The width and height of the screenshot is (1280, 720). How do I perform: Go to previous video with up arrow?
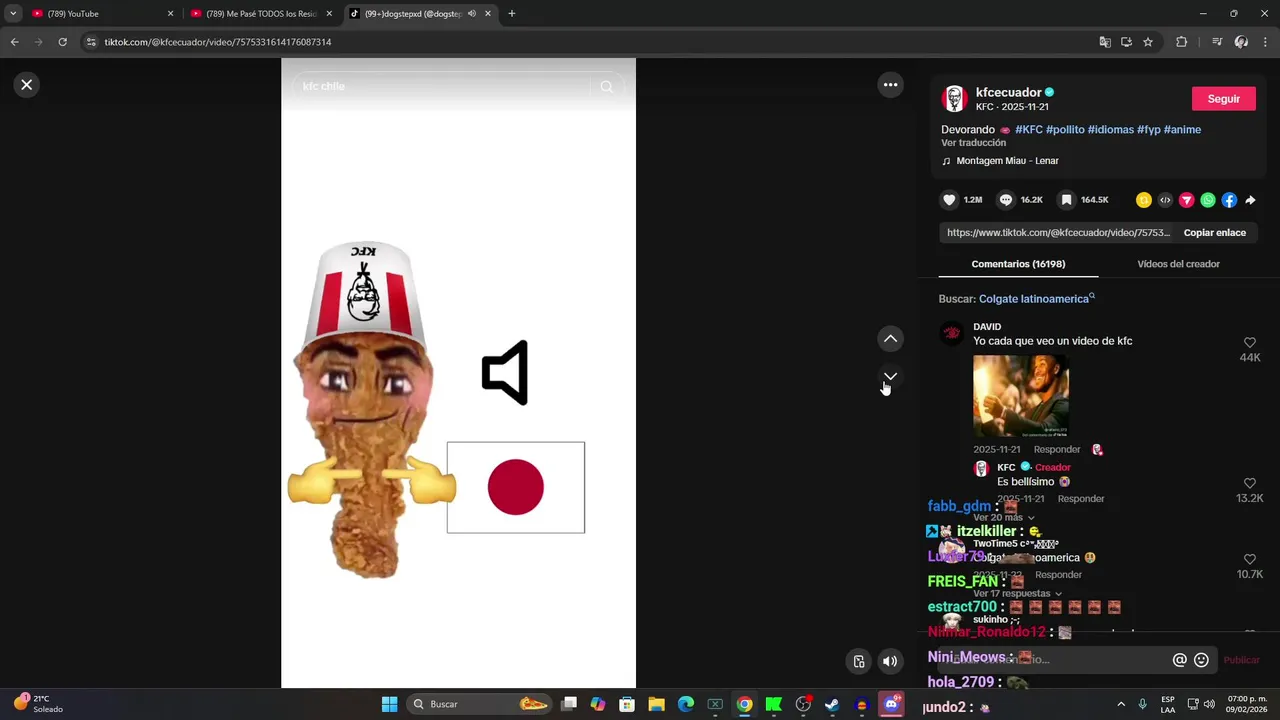890,339
